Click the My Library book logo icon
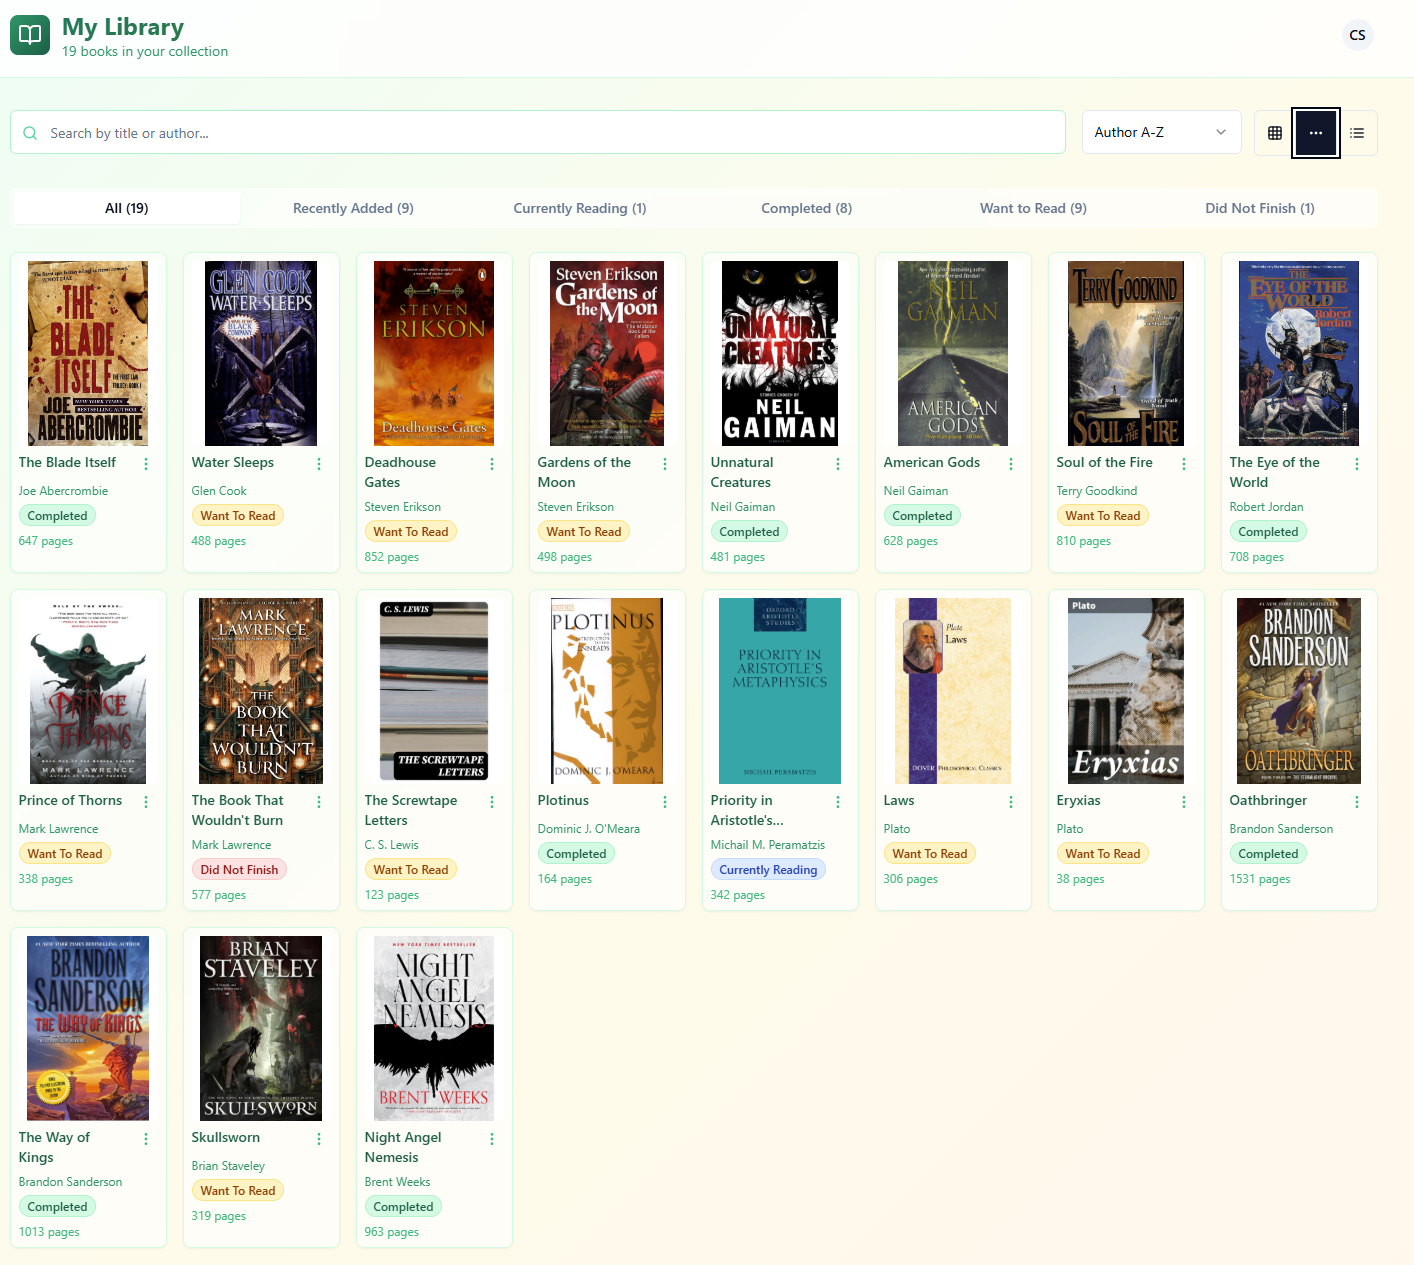This screenshot has width=1414, height=1265. pyautogui.click(x=30, y=35)
